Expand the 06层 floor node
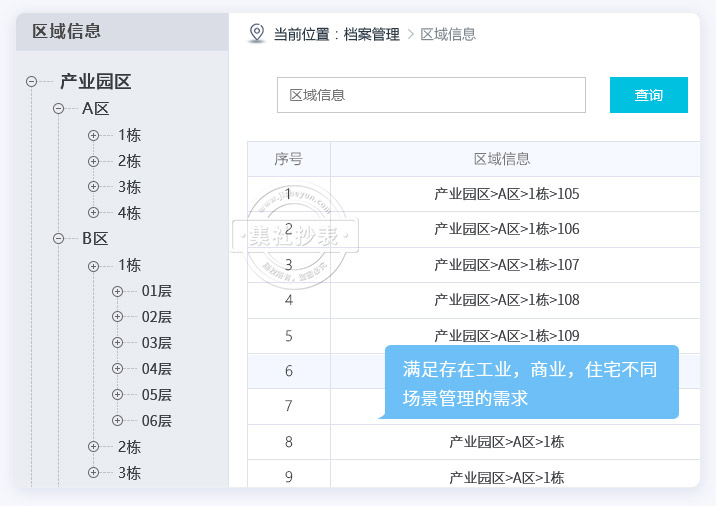 (x=118, y=421)
